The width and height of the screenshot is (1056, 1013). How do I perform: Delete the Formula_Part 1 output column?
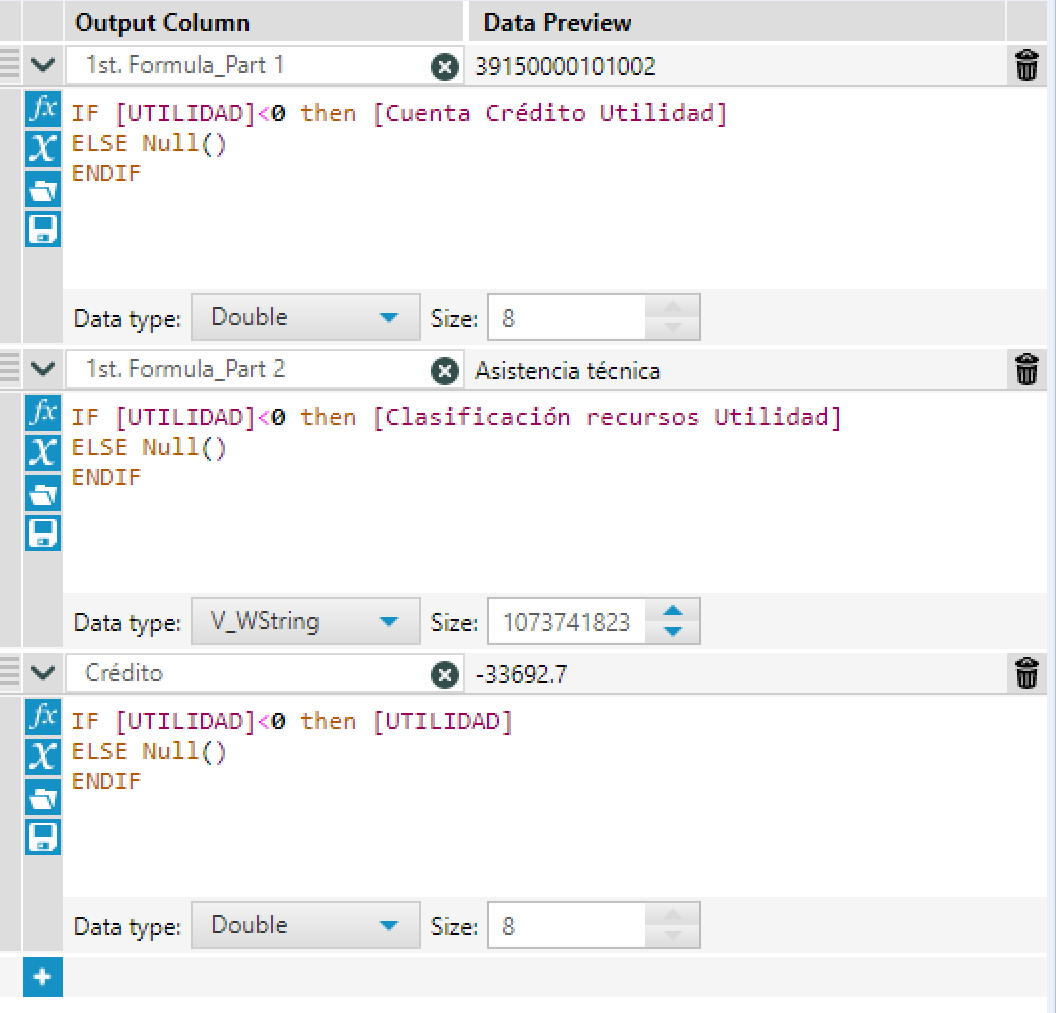[x=1026, y=65]
